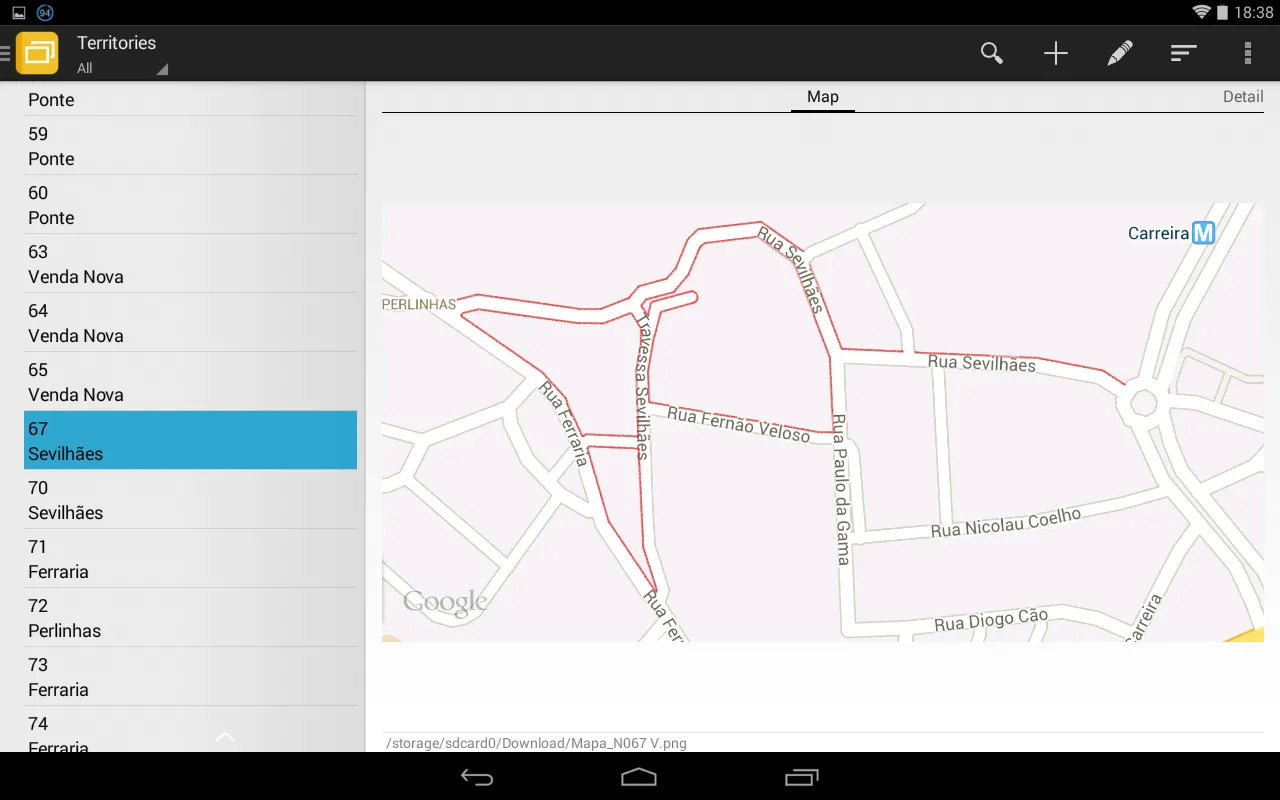Select highlighted territory 67 Sevilhães

[x=190, y=440]
